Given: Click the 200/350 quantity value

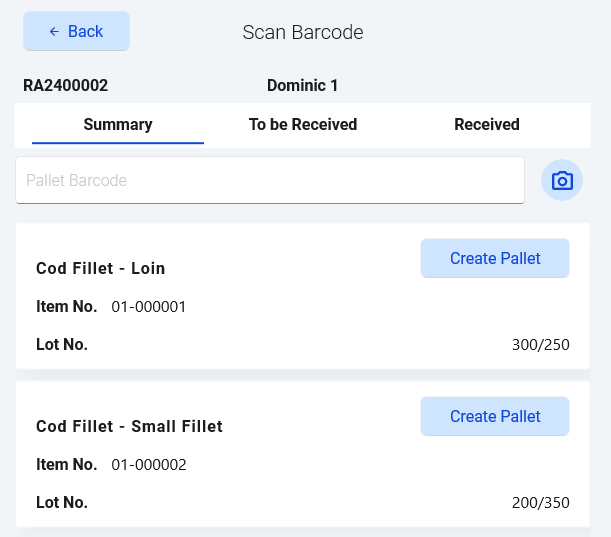Looking at the screenshot, I should click(540, 503).
